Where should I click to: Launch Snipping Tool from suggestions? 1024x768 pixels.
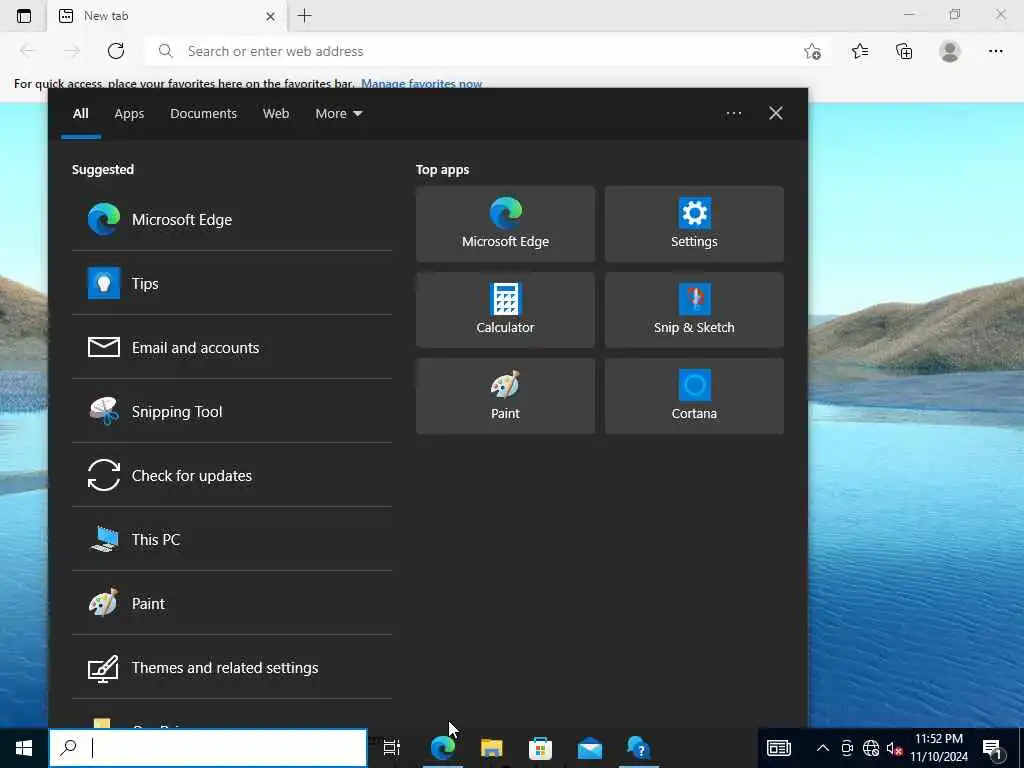(232, 411)
